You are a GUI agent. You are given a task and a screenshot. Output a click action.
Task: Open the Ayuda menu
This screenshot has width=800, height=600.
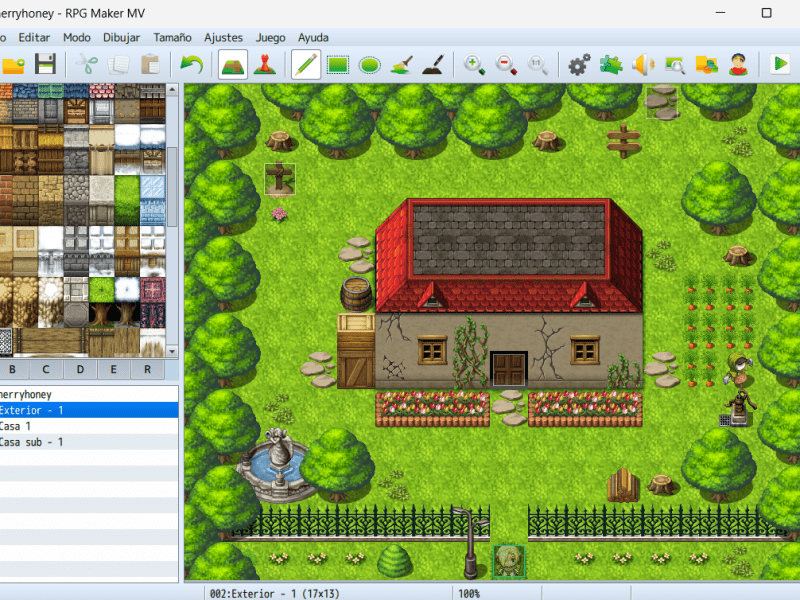coord(313,37)
